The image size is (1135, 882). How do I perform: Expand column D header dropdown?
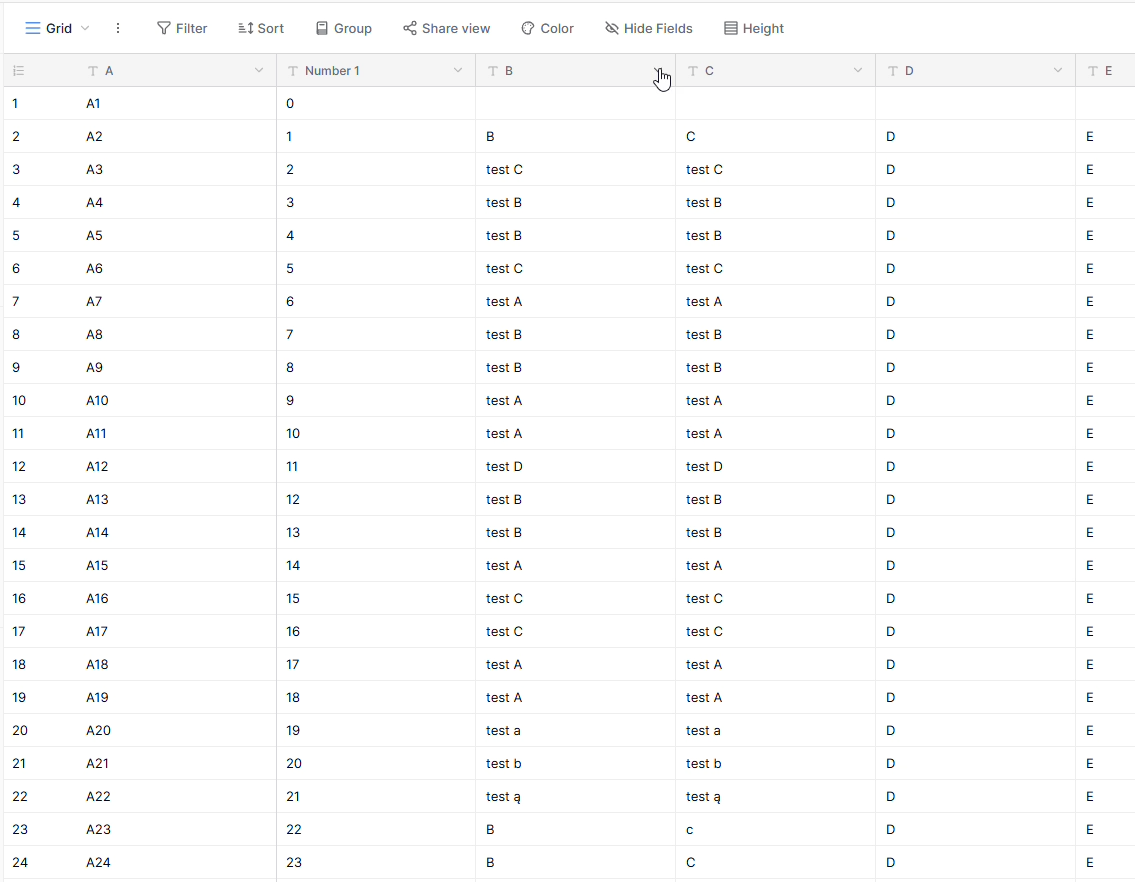click(x=1058, y=70)
